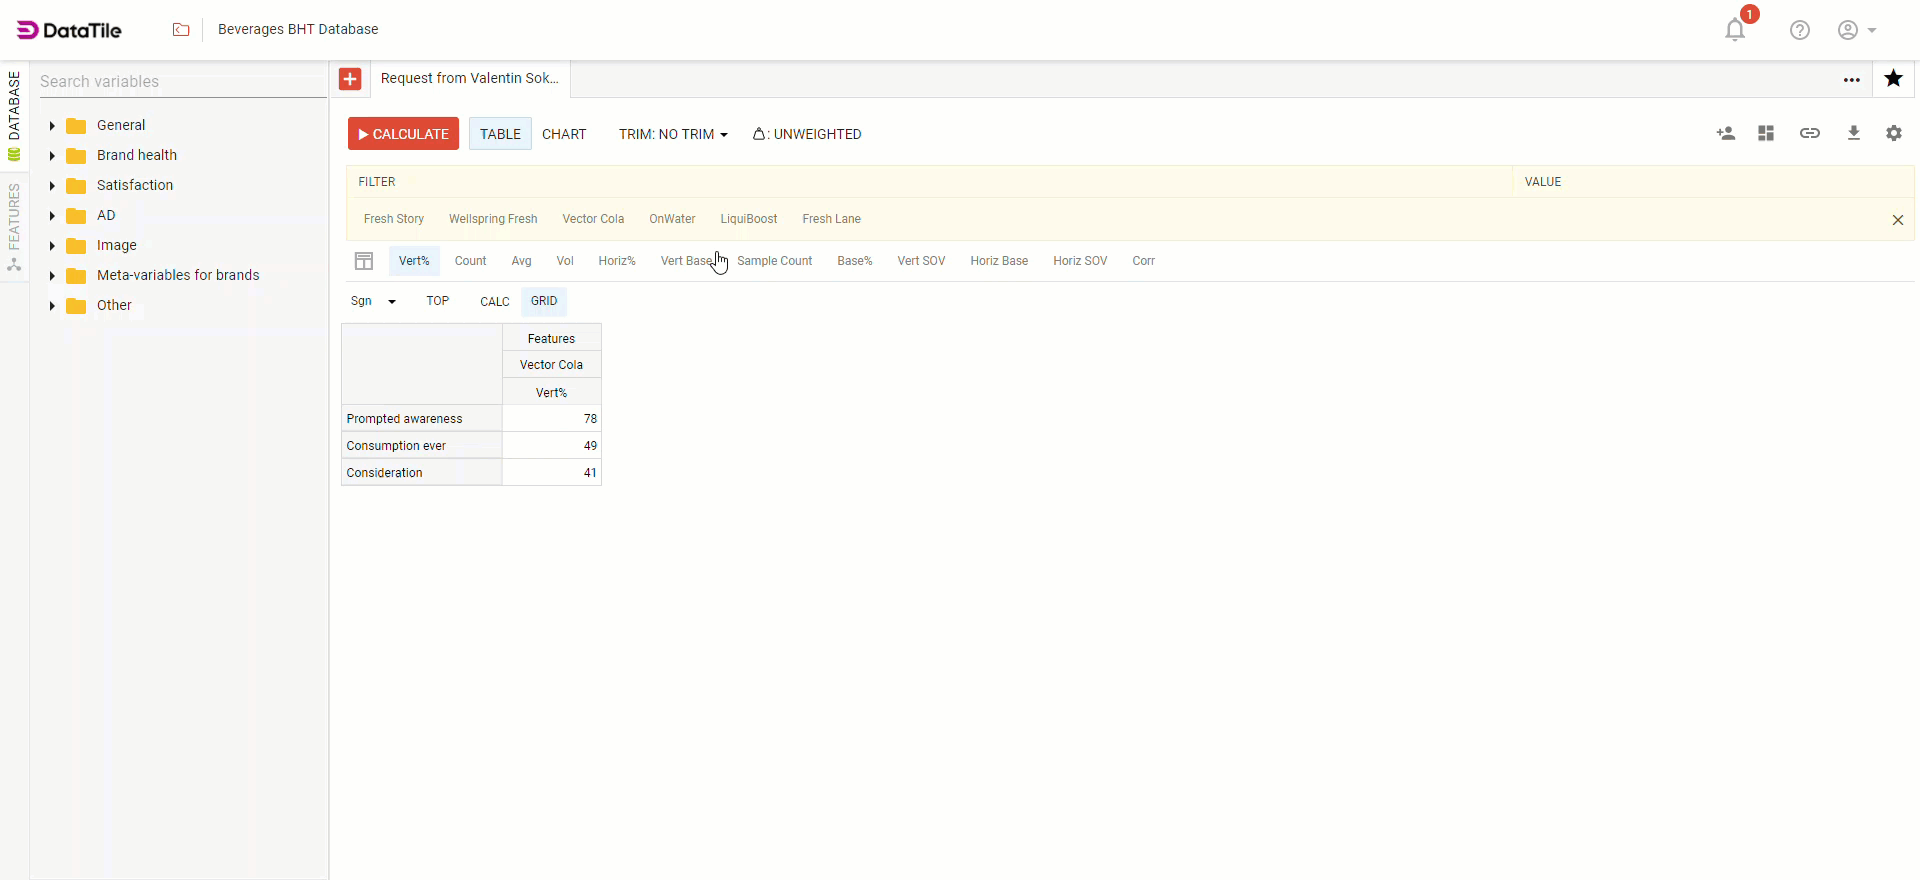Select the Wellspring Fresh filter value
The image size is (1920, 880).
pos(493,219)
